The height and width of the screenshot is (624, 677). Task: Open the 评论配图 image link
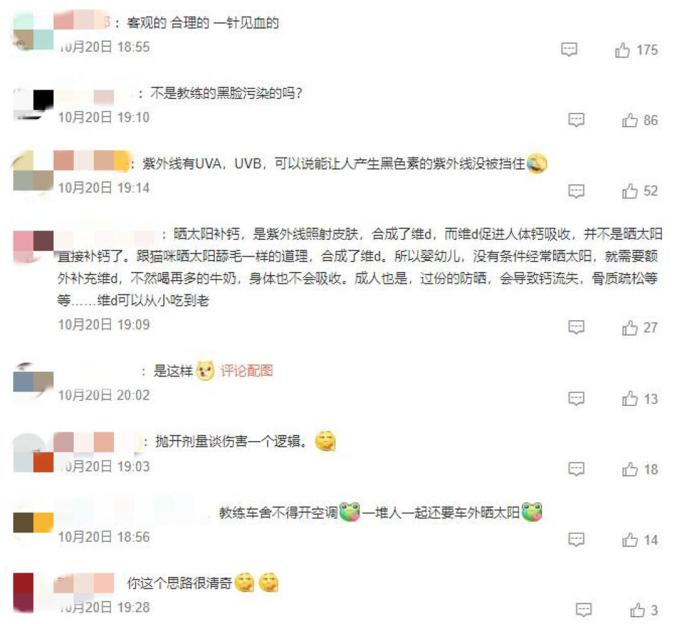click(x=247, y=371)
